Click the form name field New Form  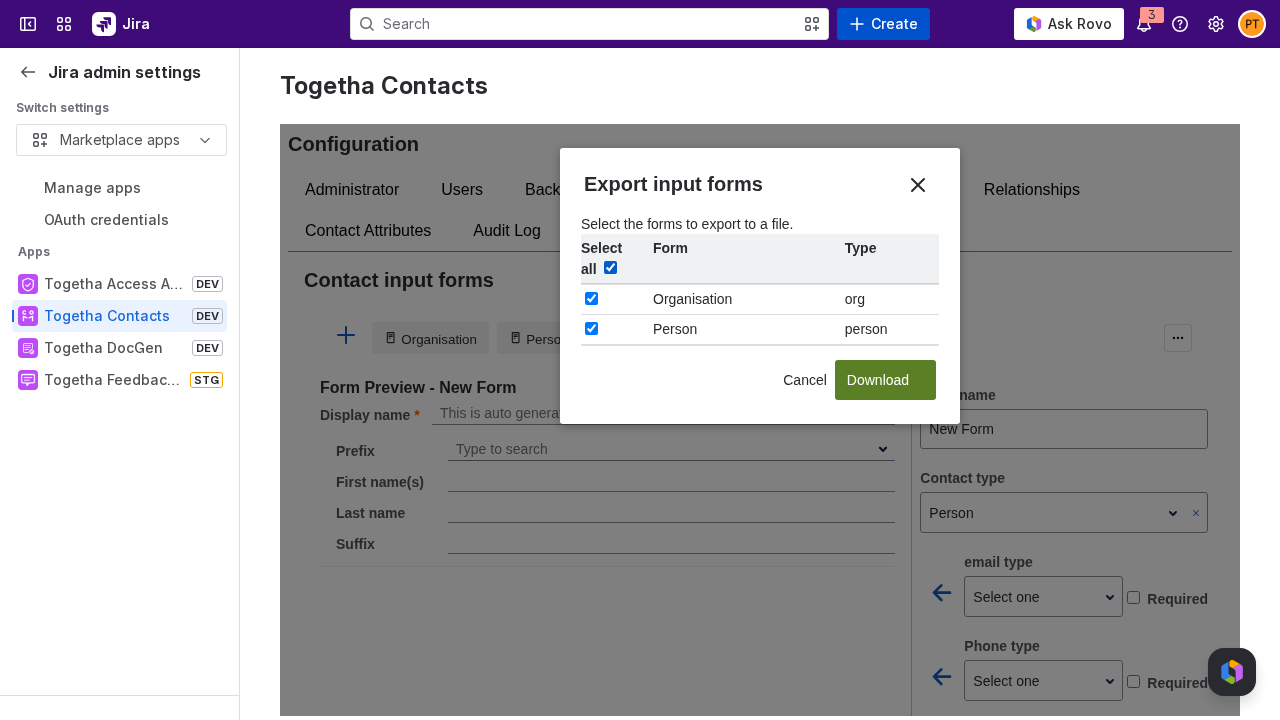(1064, 429)
